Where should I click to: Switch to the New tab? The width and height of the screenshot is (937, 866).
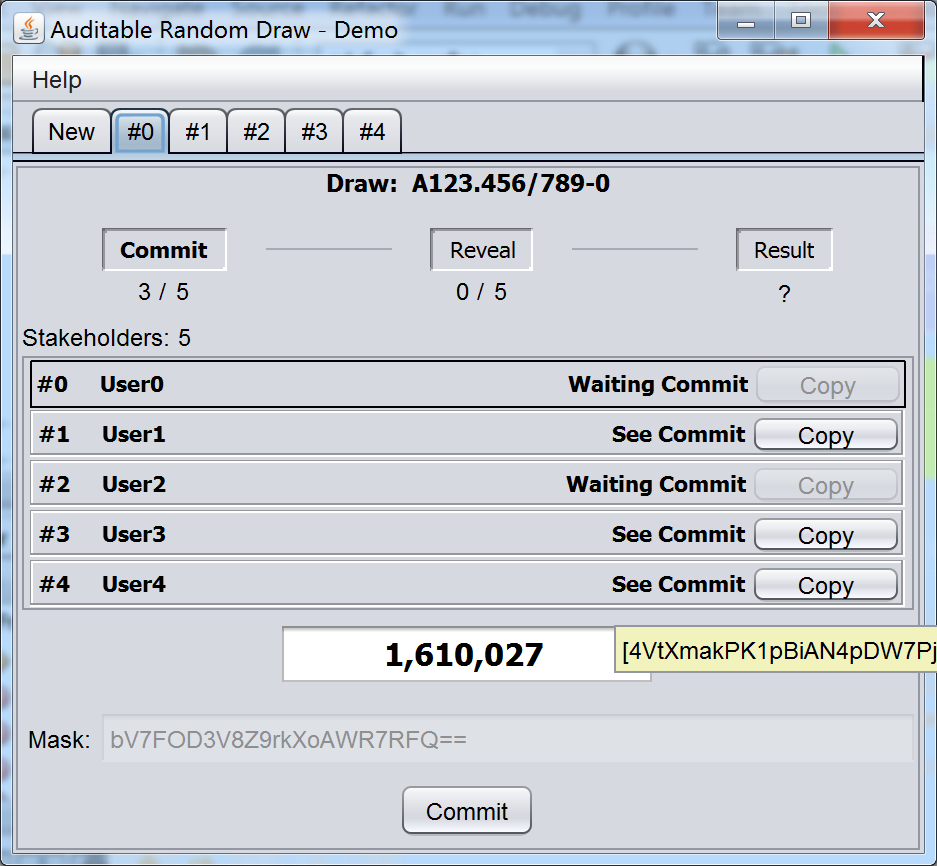point(71,131)
